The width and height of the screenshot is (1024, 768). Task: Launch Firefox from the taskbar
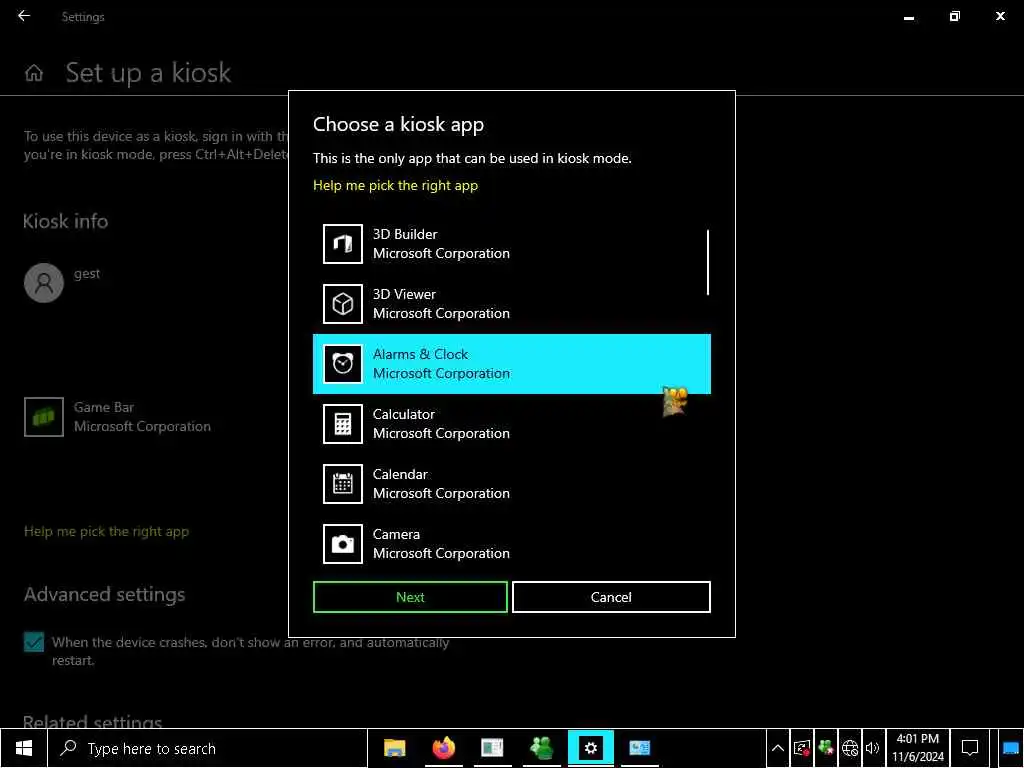pyautogui.click(x=443, y=748)
